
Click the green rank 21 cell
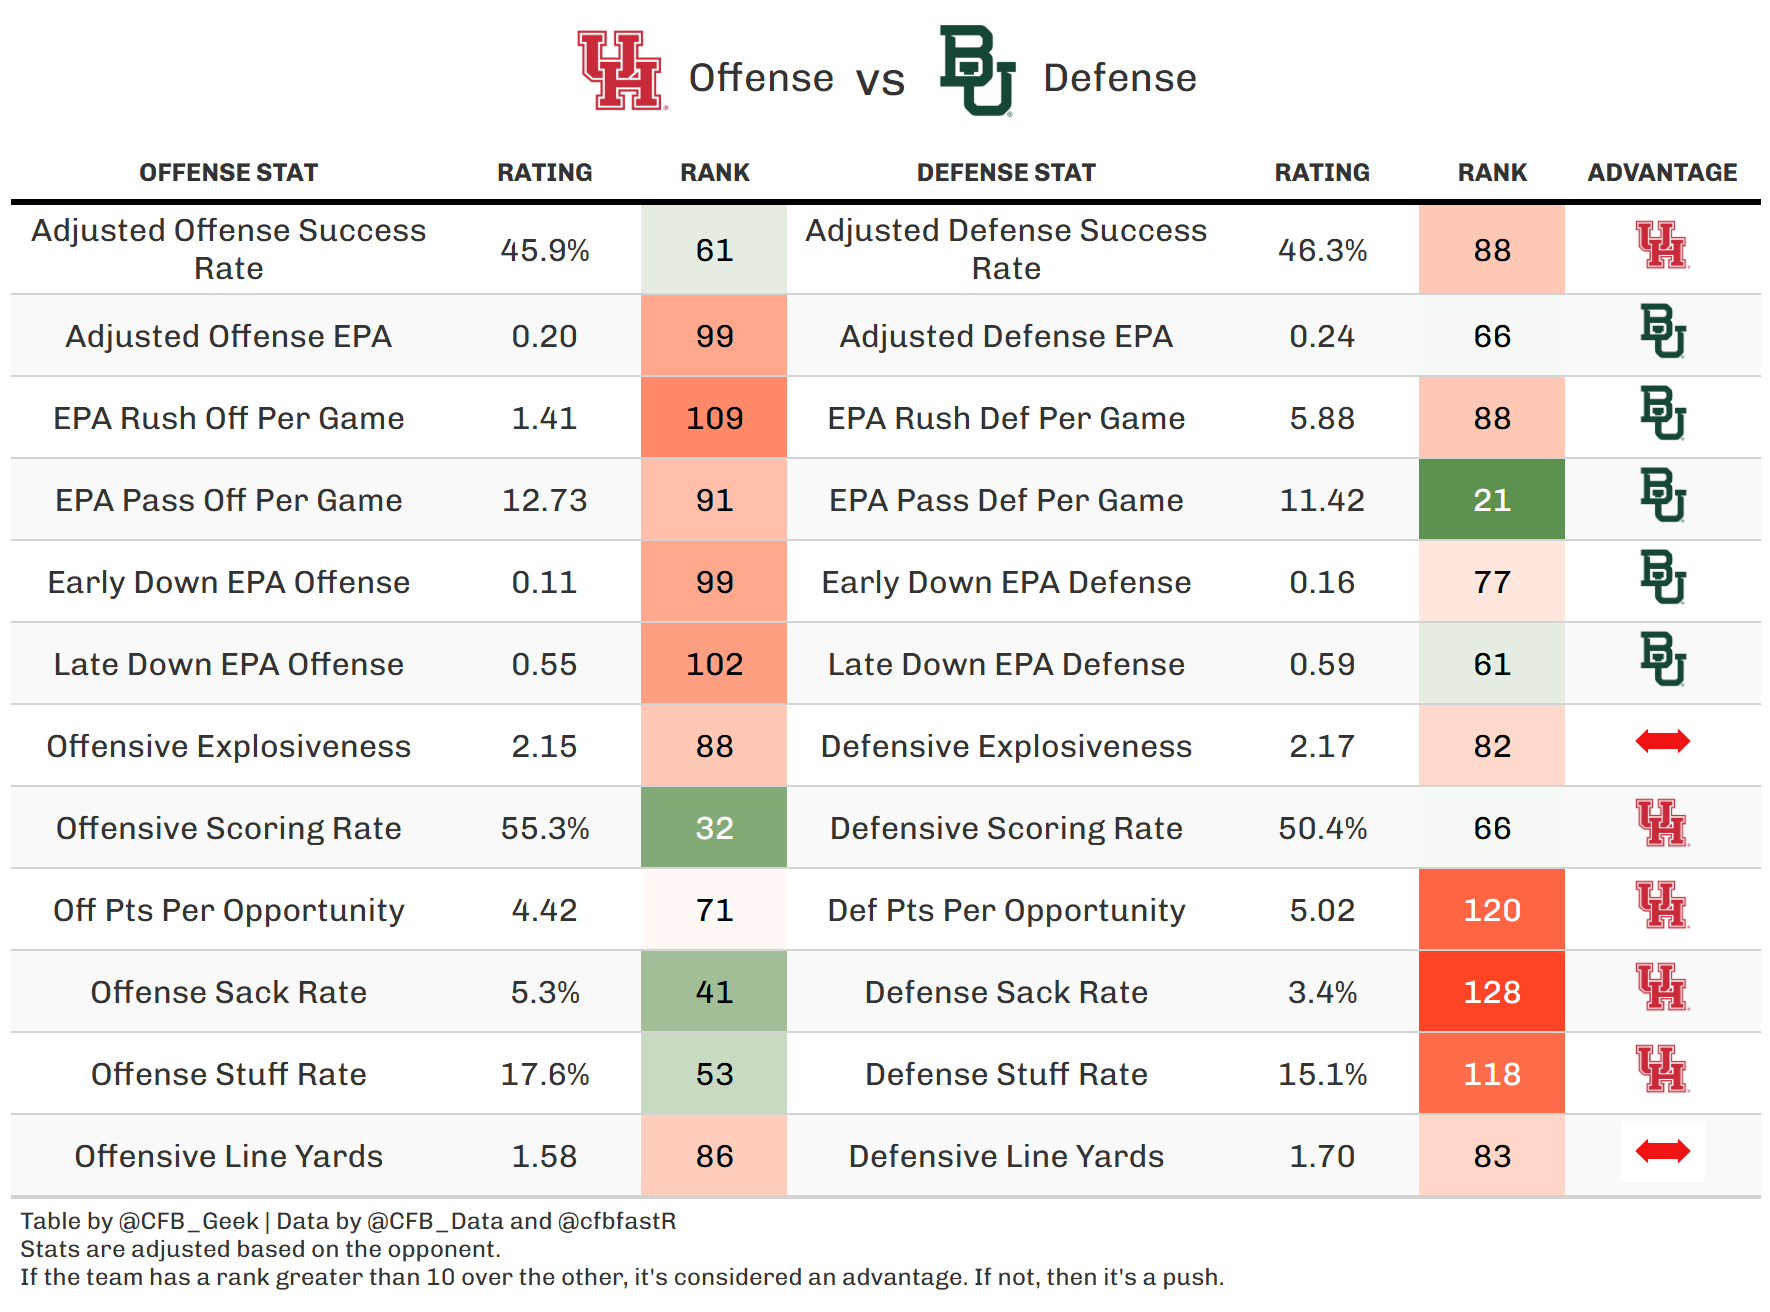1491,500
